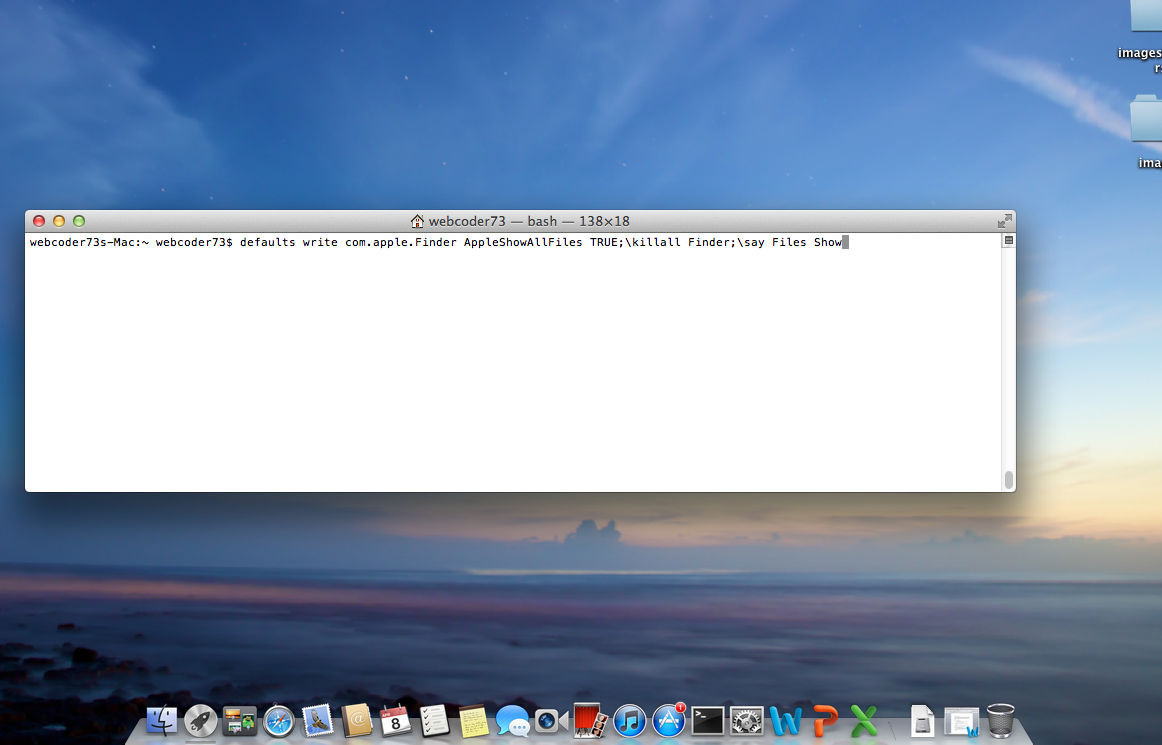Open Contacts address book in dock
Viewport: 1162px width, 745px height.
point(356,720)
